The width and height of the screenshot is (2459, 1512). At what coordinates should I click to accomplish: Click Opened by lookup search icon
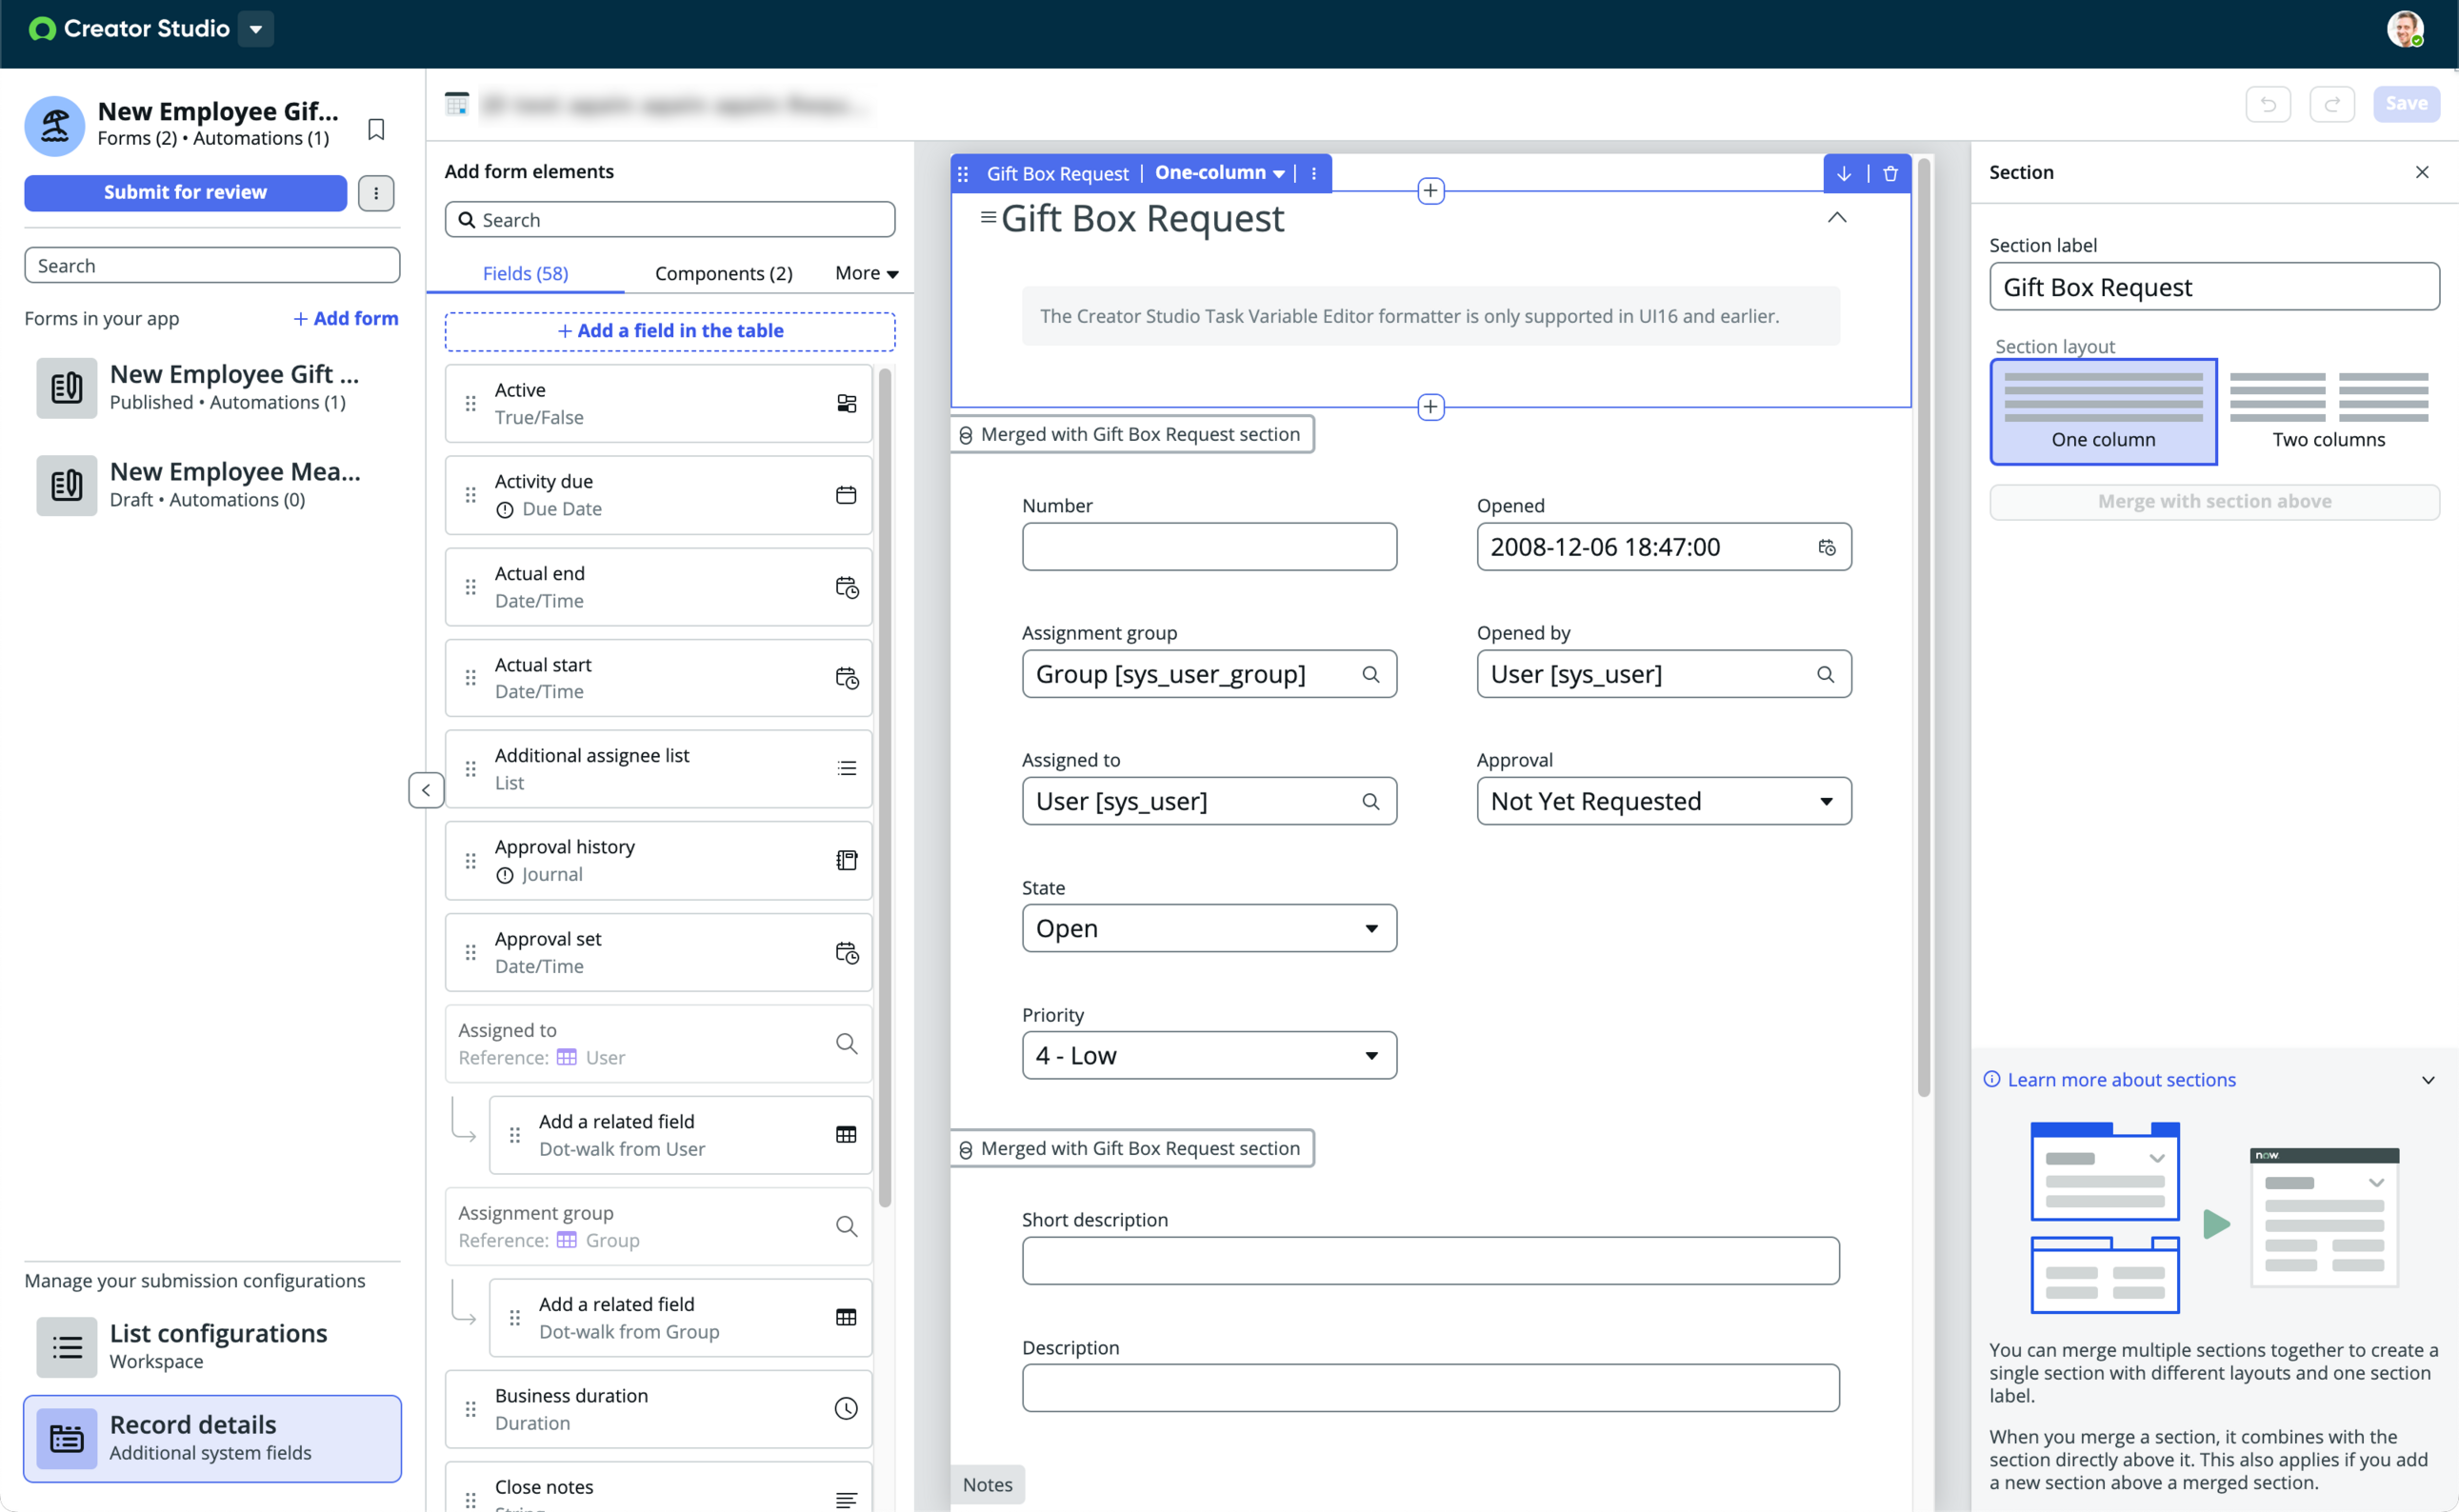[1825, 674]
